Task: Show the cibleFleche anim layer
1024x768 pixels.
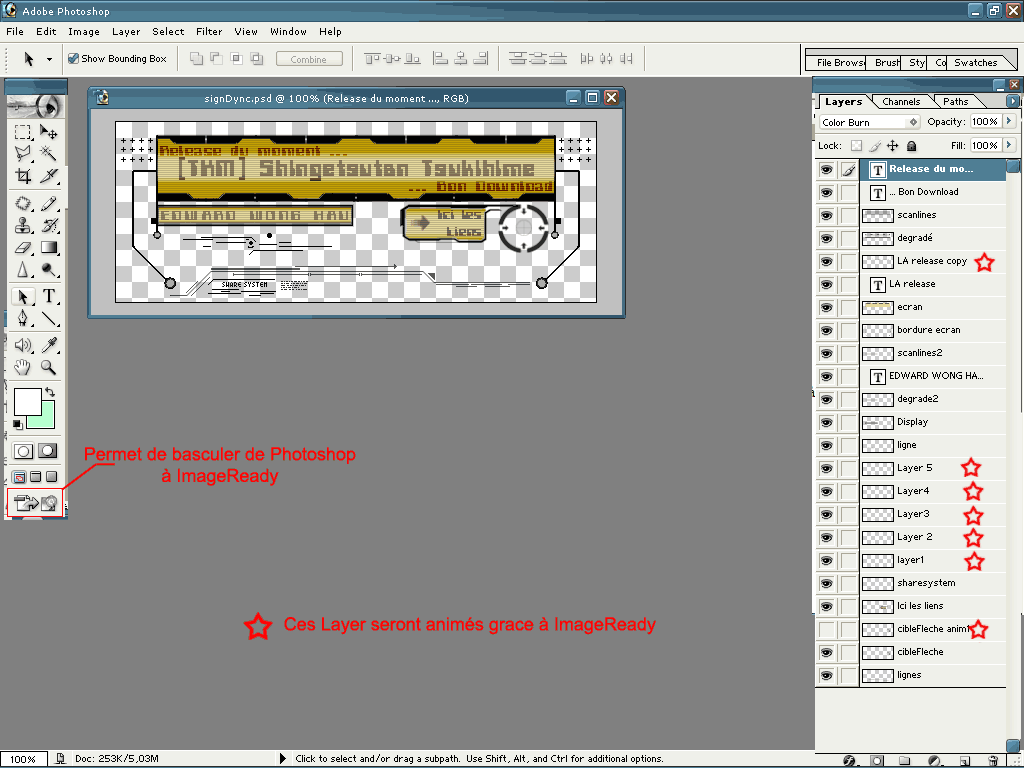Action: [x=826, y=630]
